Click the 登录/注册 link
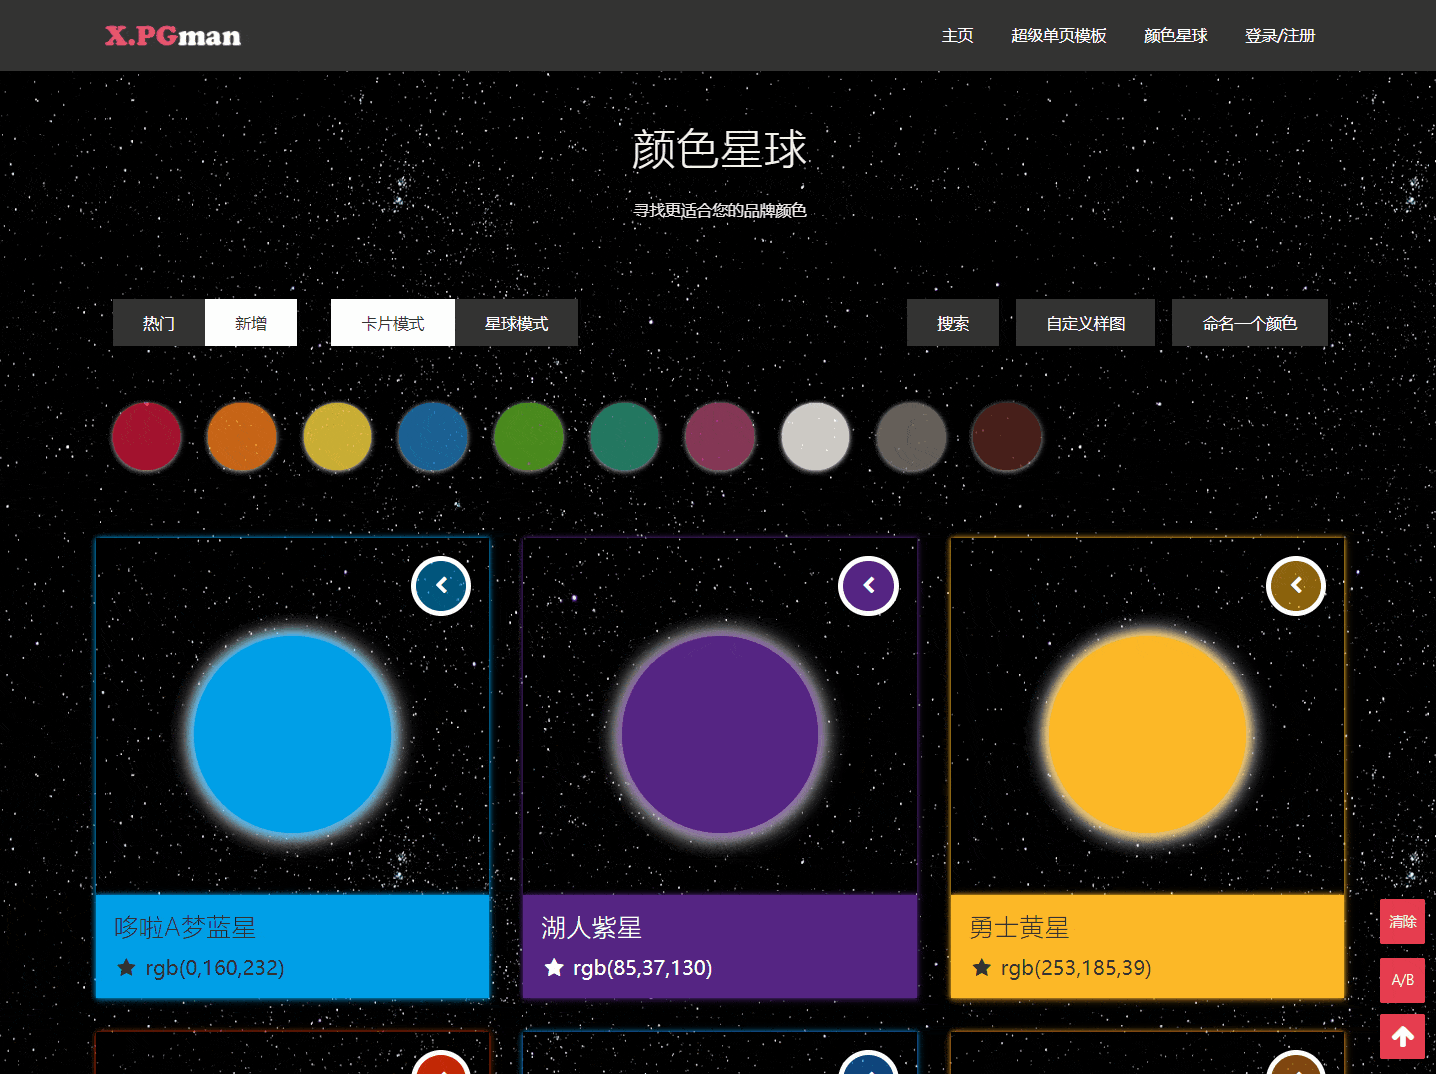The height and width of the screenshot is (1074, 1436). click(1279, 35)
